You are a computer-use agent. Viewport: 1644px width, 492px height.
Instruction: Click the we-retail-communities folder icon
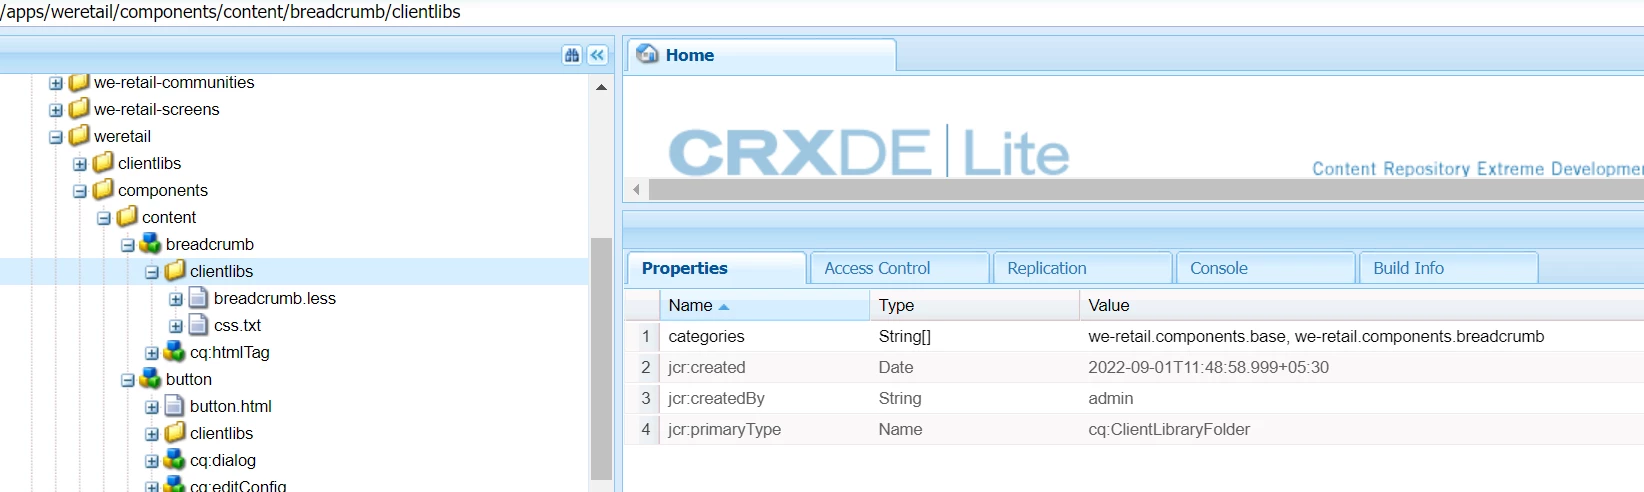click(79, 82)
